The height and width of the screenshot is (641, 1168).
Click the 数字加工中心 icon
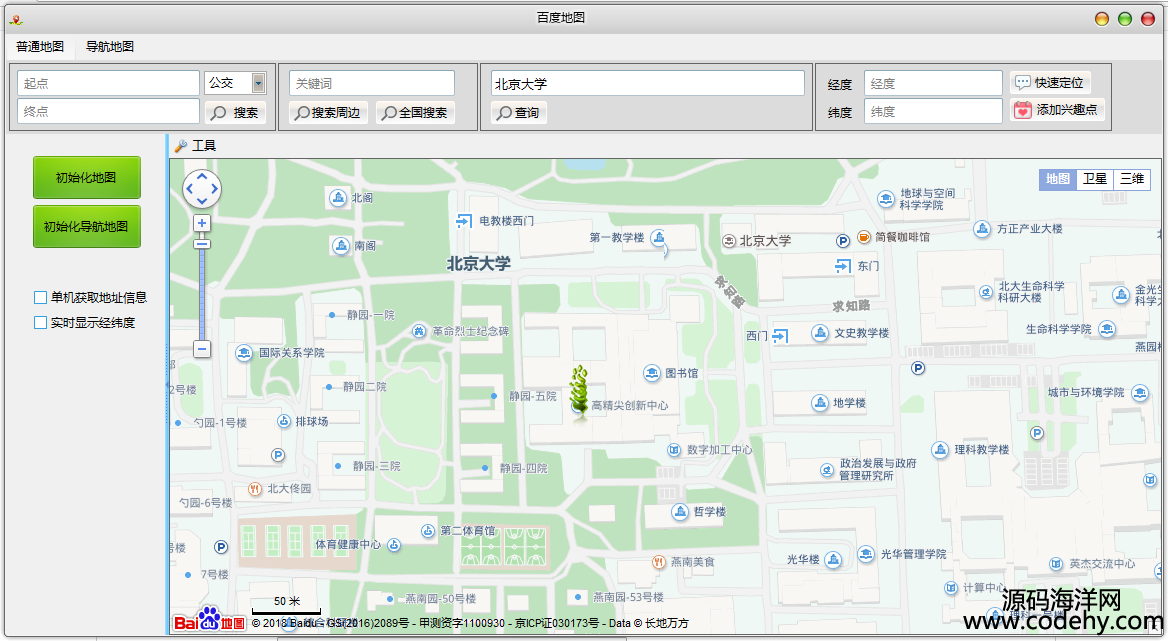click(x=673, y=450)
